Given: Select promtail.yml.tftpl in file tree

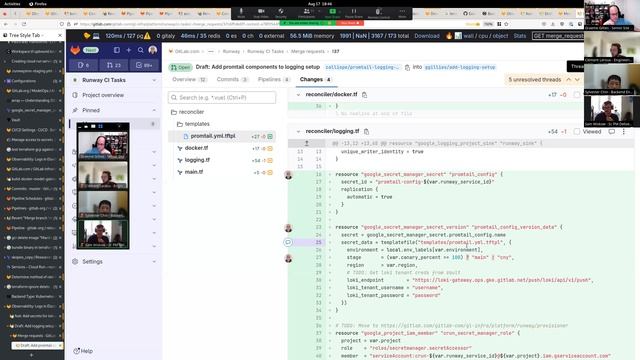Looking at the screenshot, I should pyautogui.click(x=222, y=136).
